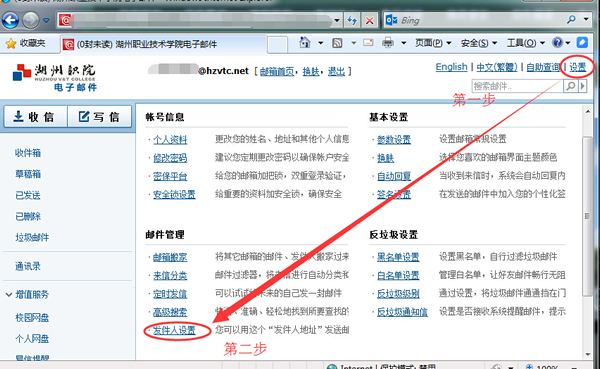Open the 已发送 folder
Screen dimensions: 600x369
[28, 195]
